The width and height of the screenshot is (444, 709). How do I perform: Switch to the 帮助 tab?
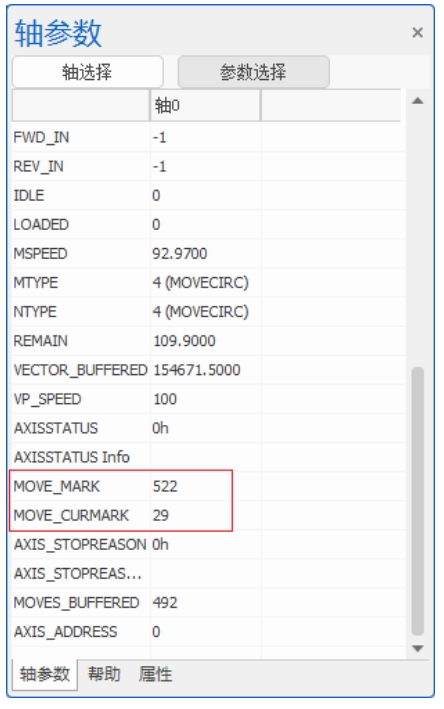point(104,674)
